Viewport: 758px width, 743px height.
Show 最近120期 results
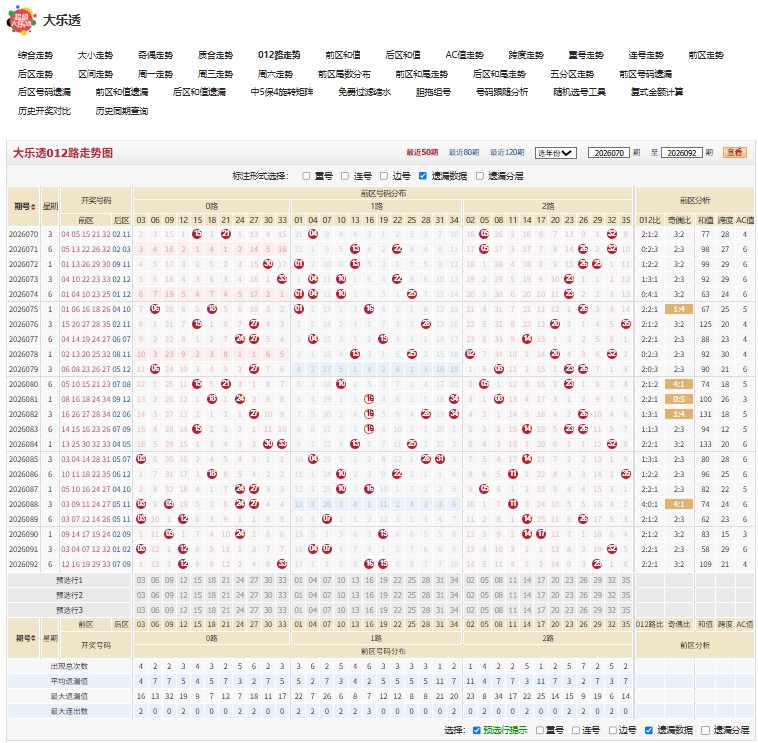507,153
